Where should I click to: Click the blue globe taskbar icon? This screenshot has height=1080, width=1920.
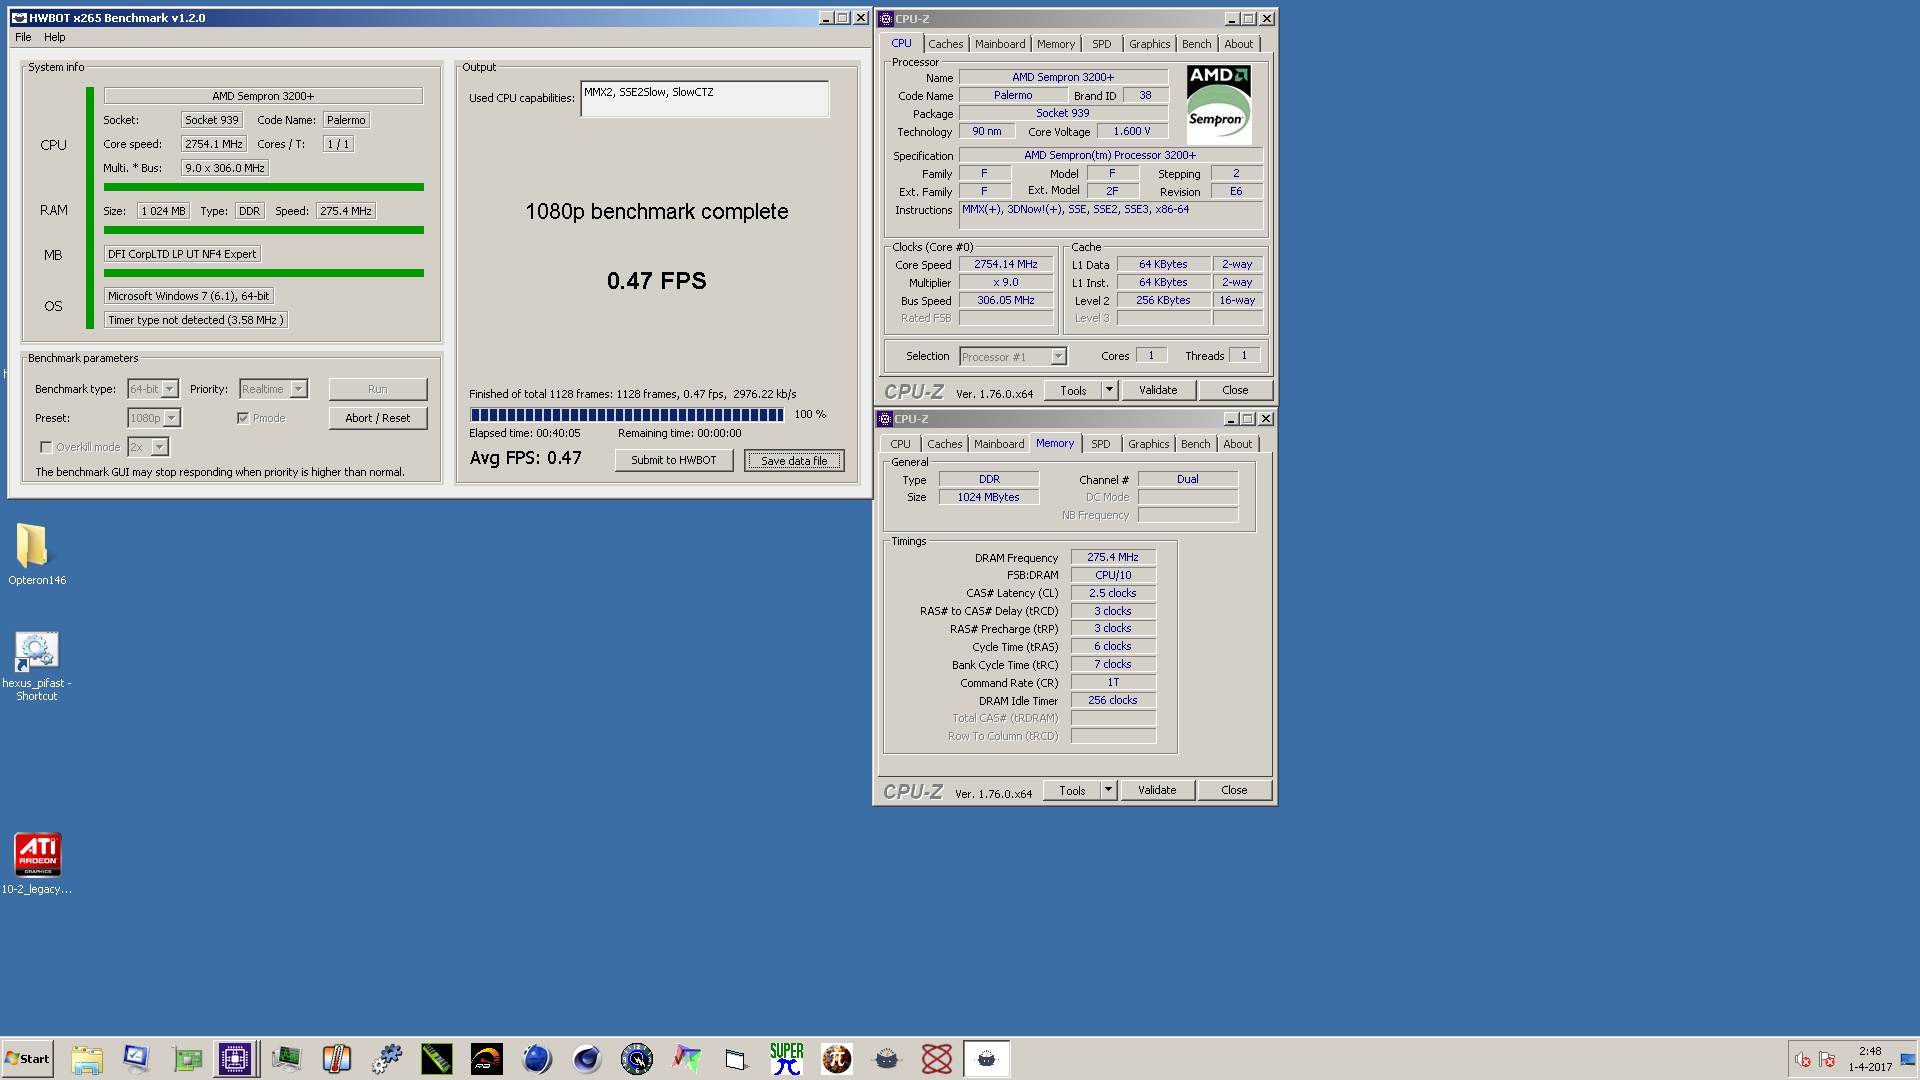click(537, 1059)
